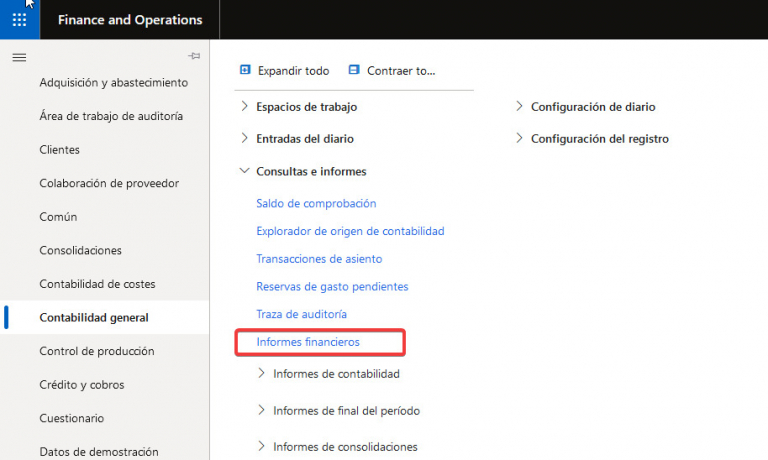768x460 pixels.
Task: Collapse Consultas e informes section
Action: click(245, 171)
